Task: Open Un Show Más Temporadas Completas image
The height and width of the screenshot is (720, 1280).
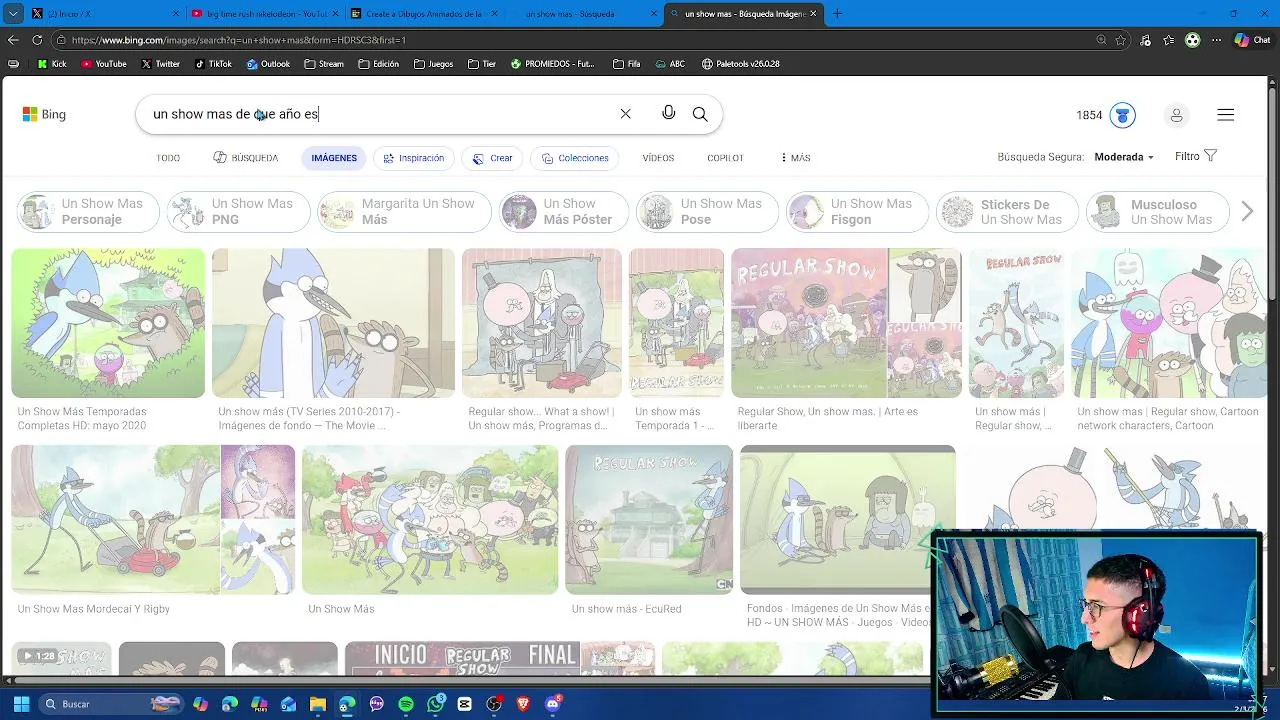Action: click(108, 323)
